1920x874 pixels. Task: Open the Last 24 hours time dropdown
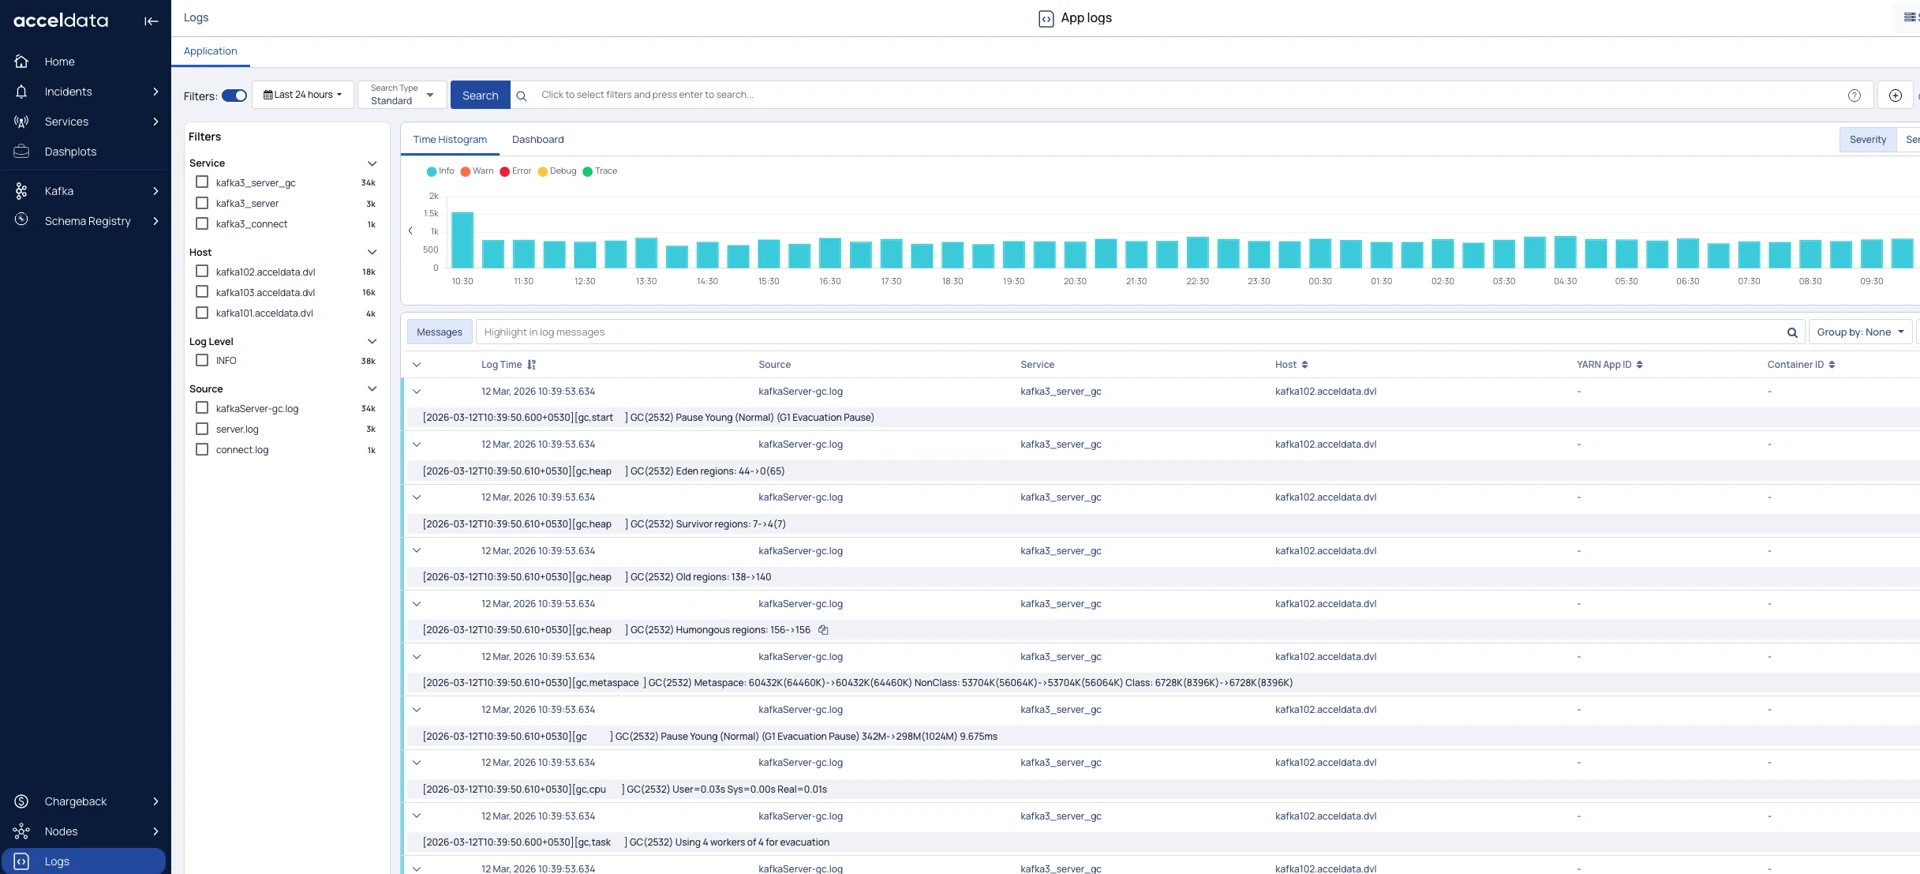click(302, 95)
